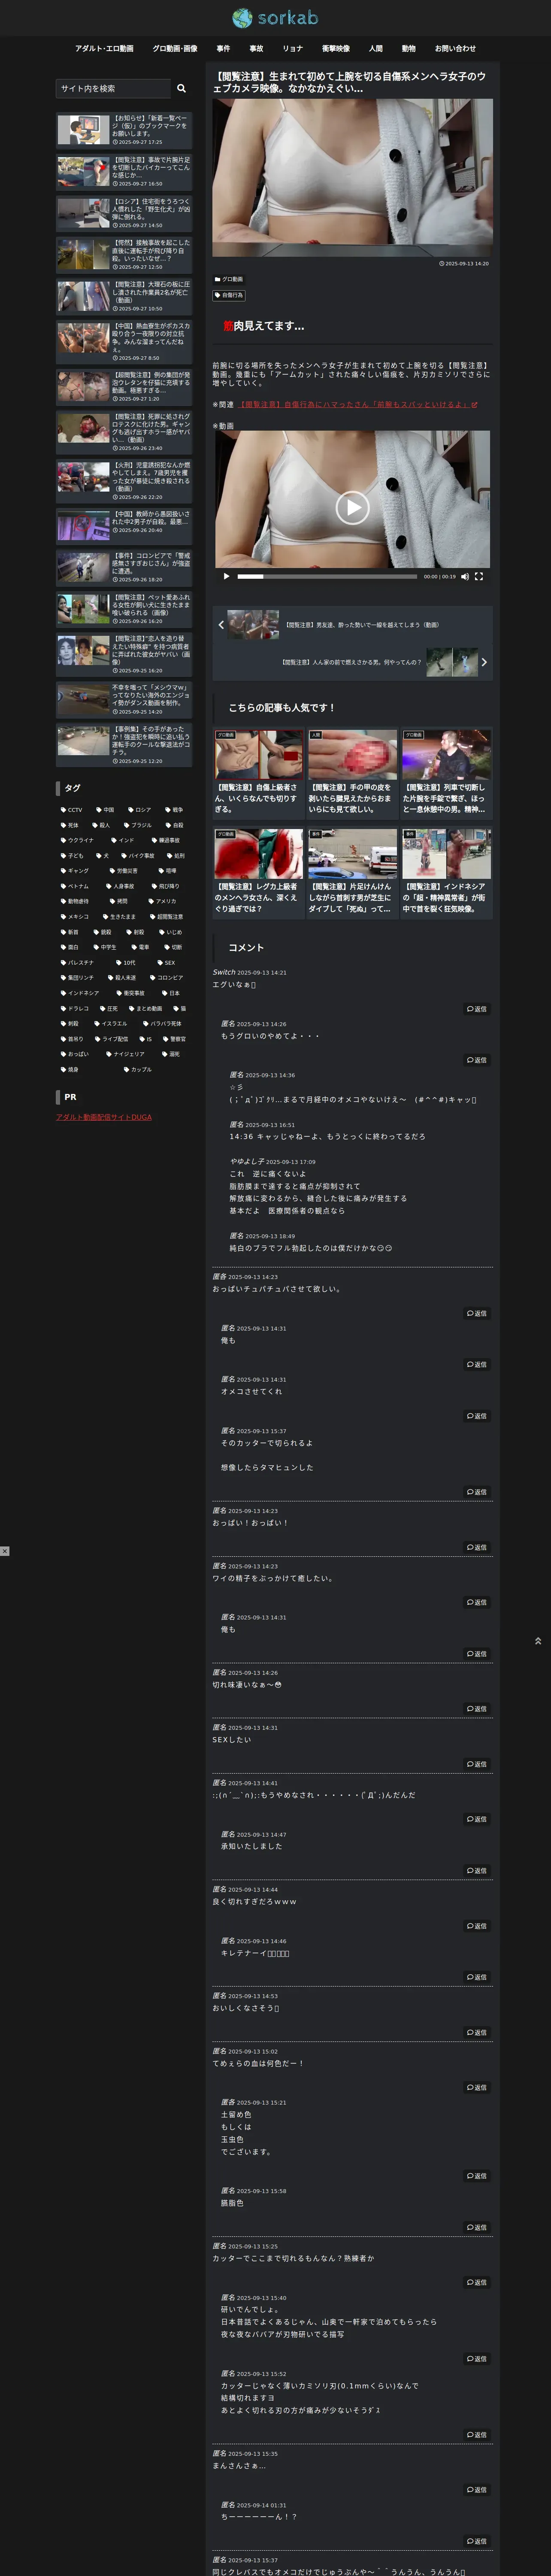The width and height of the screenshot is (551, 2576).
Task: Select the 猫 tag
Action: 180,1008
